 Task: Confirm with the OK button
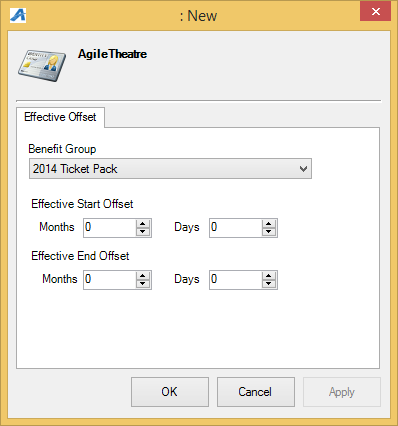coord(170,392)
